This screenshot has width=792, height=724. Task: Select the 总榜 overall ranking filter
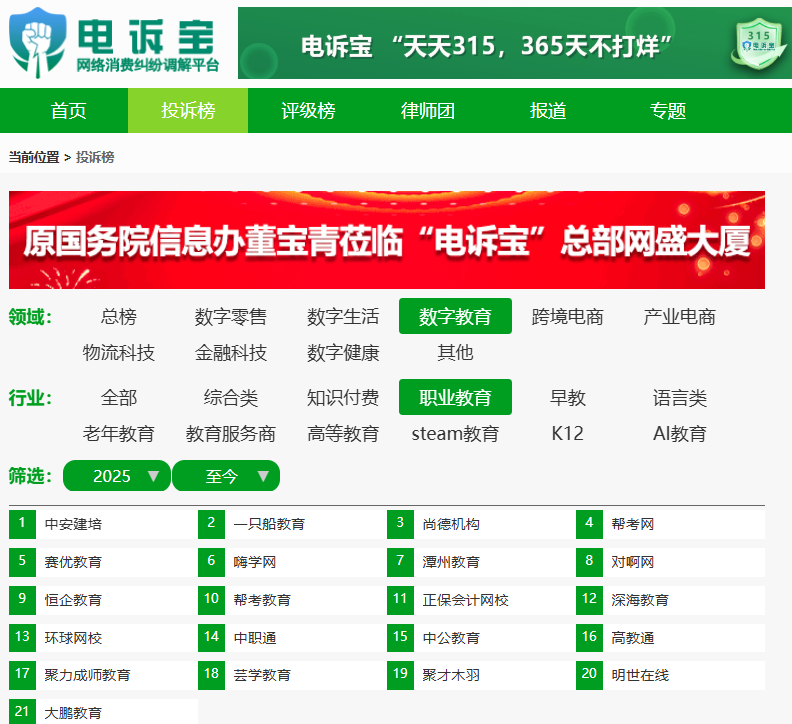click(x=119, y=317)
